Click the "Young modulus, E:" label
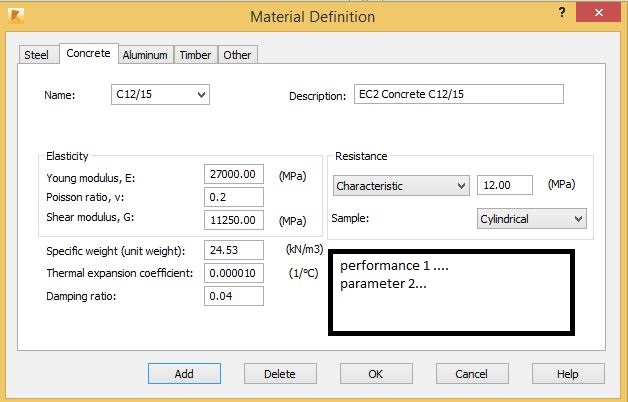 point(91,178)
